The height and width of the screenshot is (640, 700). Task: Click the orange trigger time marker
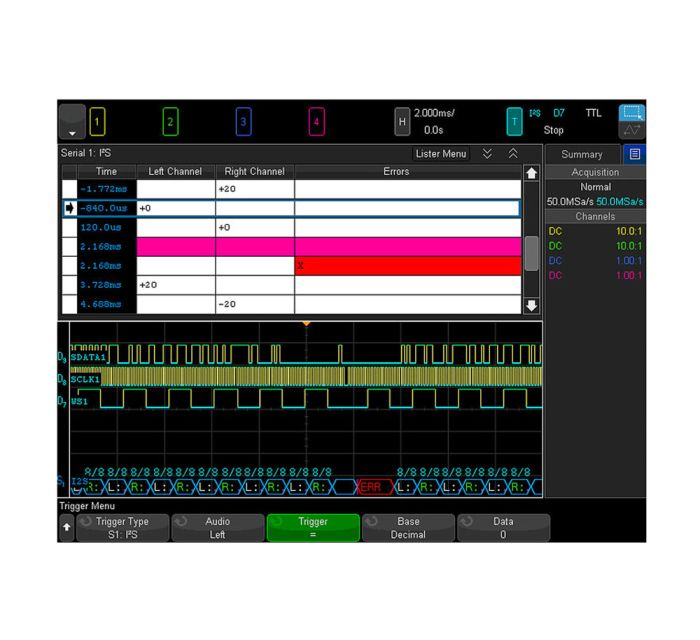306,323
